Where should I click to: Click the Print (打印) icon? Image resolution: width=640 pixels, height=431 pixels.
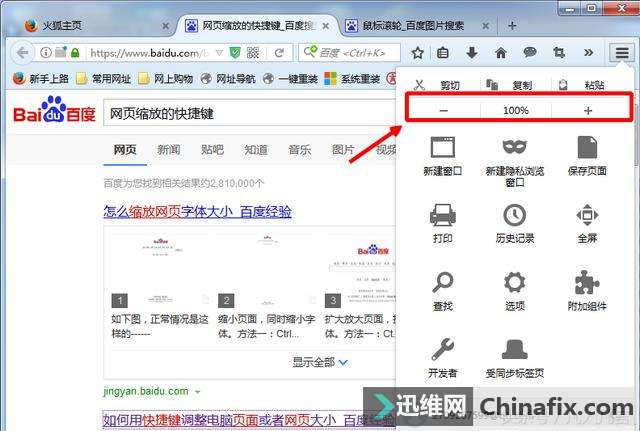click(442, 215)
